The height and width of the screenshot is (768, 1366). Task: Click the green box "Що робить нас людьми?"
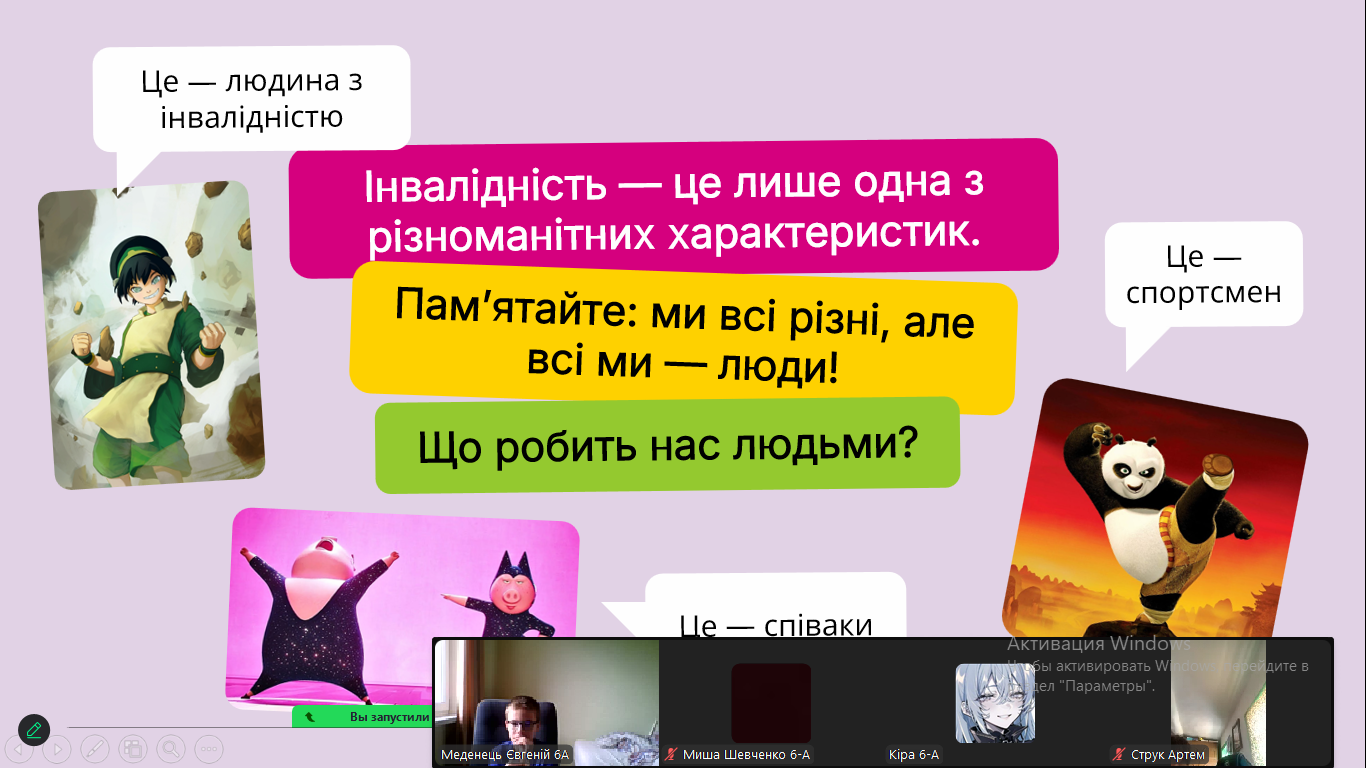[x=668, y=445]
